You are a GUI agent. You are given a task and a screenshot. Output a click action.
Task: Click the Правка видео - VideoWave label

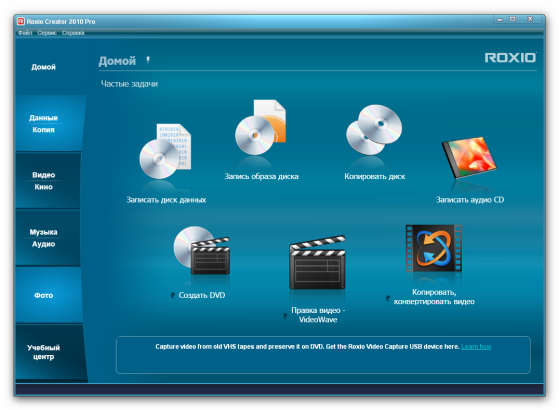pyautogui.click(x=318, y=315)
